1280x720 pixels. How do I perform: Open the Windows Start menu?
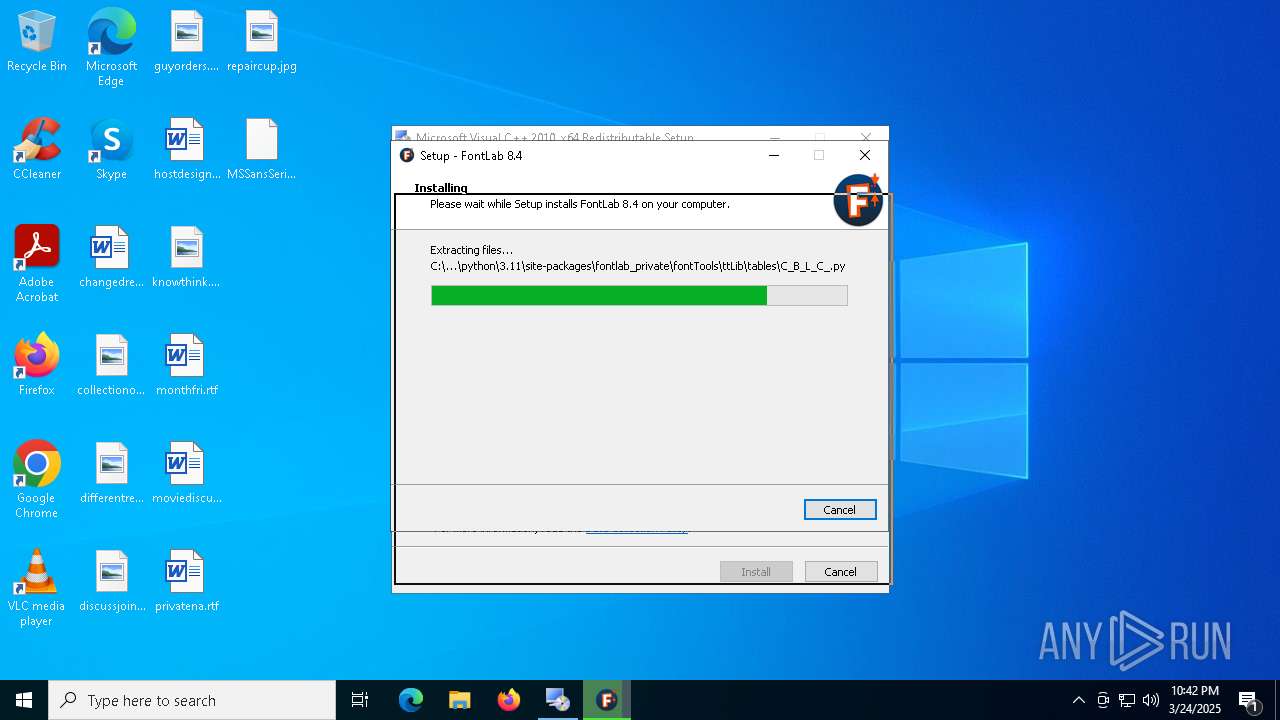pos(24,700)
